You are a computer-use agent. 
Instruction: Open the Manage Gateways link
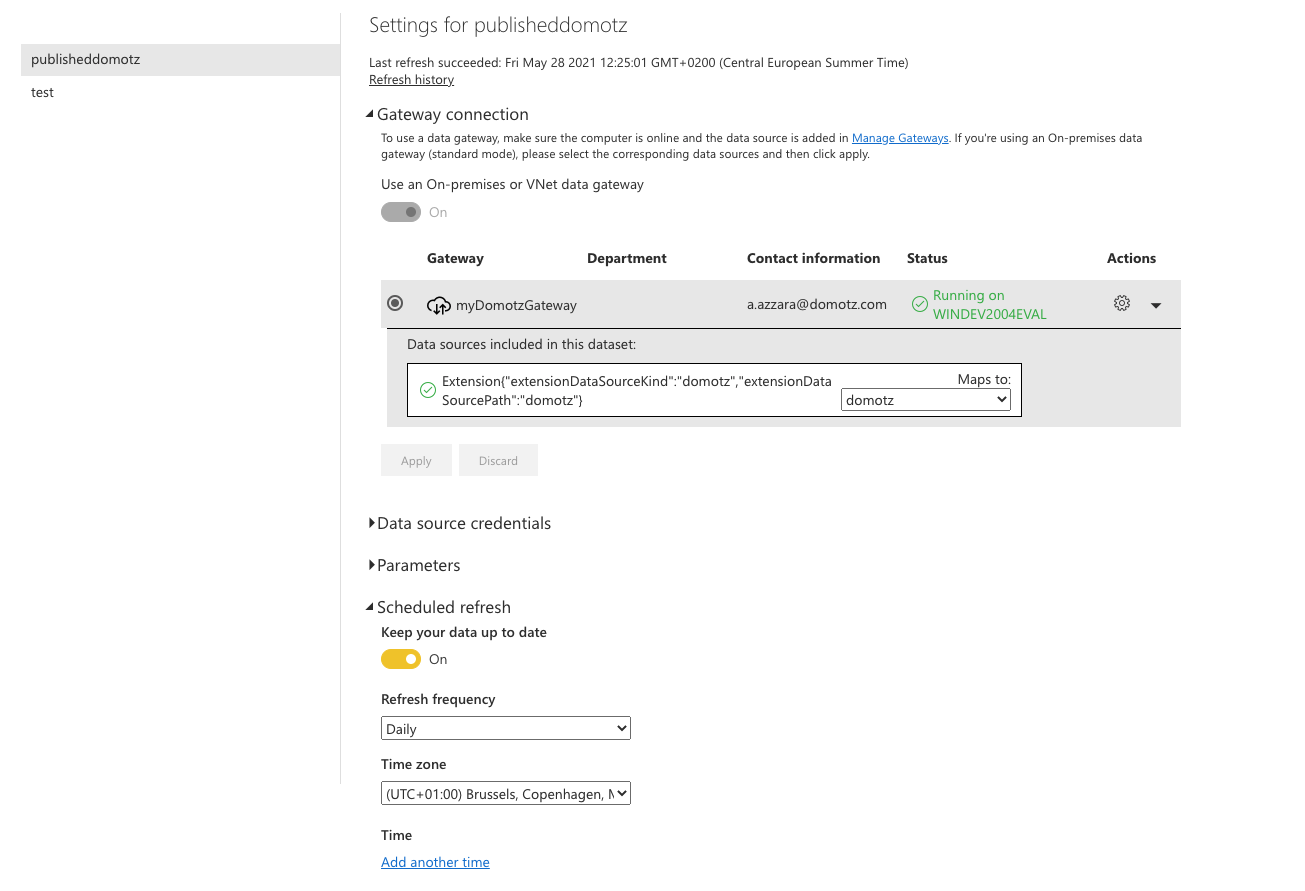pyautogui.click(x=900, y=138)
